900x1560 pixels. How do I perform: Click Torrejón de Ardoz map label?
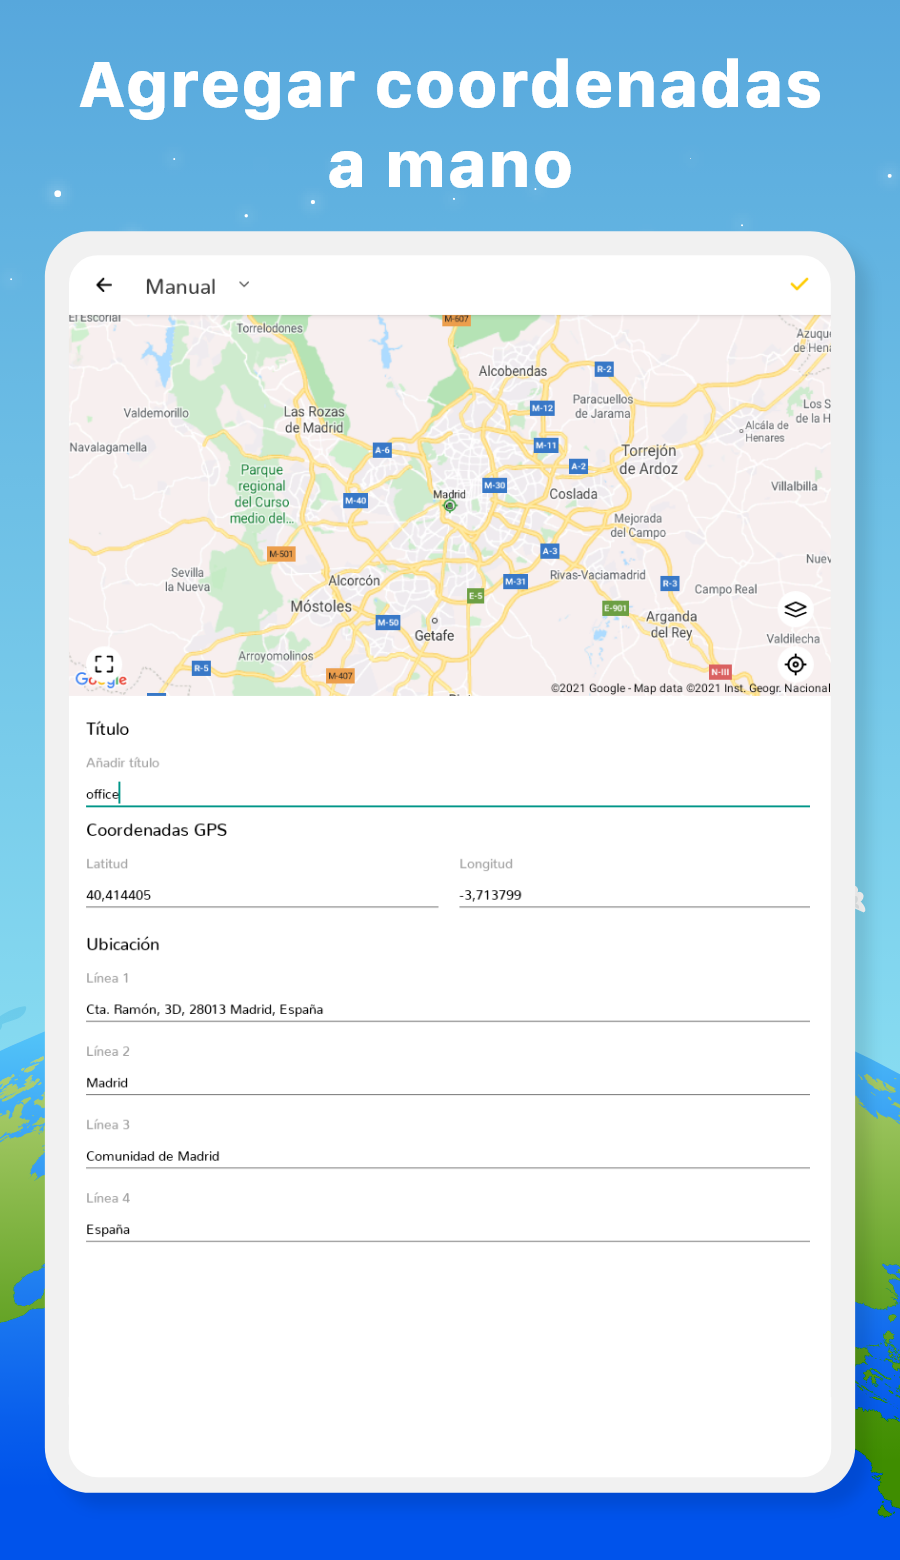coord(648,460)
